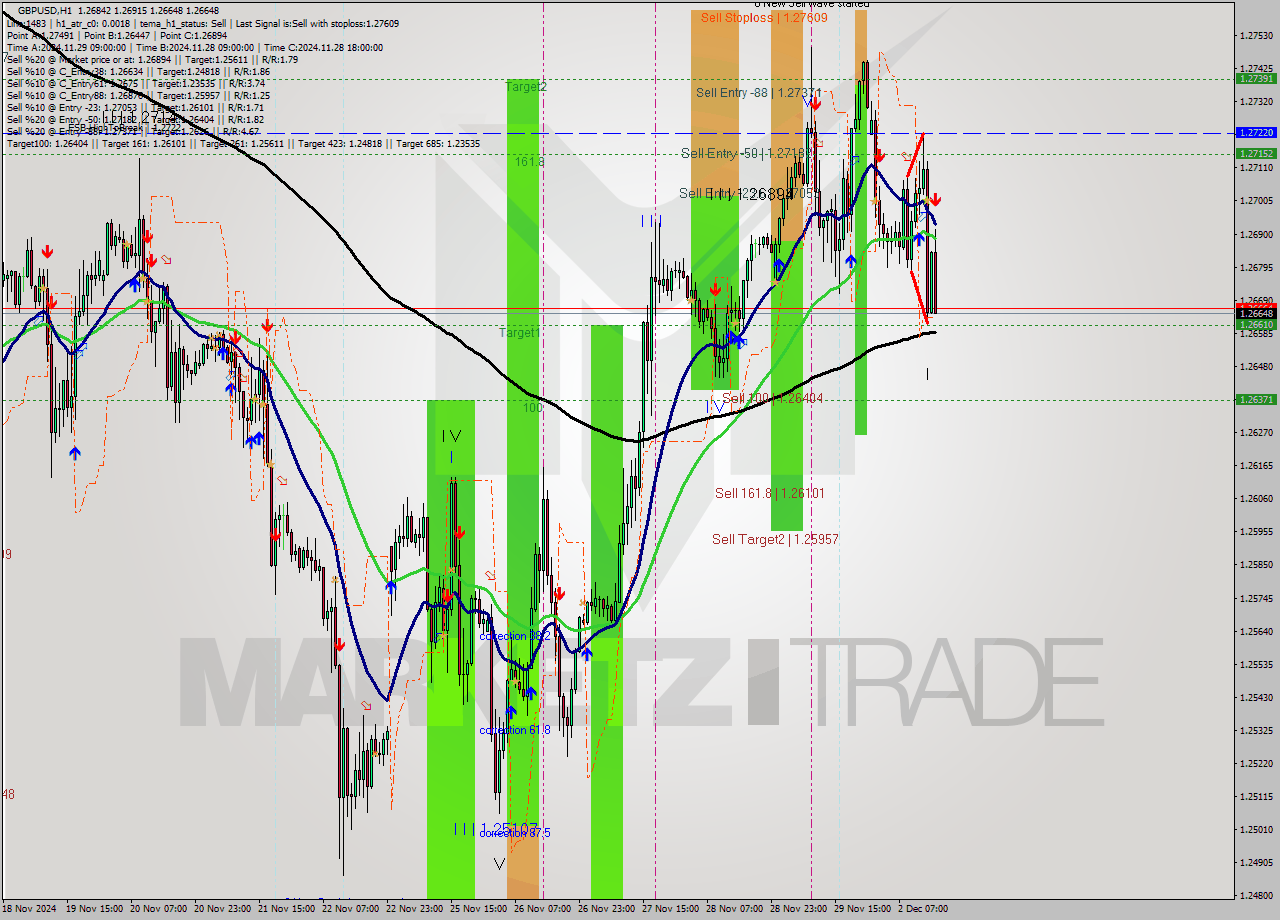
Task: Click the green 'Target1' label
Action: [x=520, y=332]
